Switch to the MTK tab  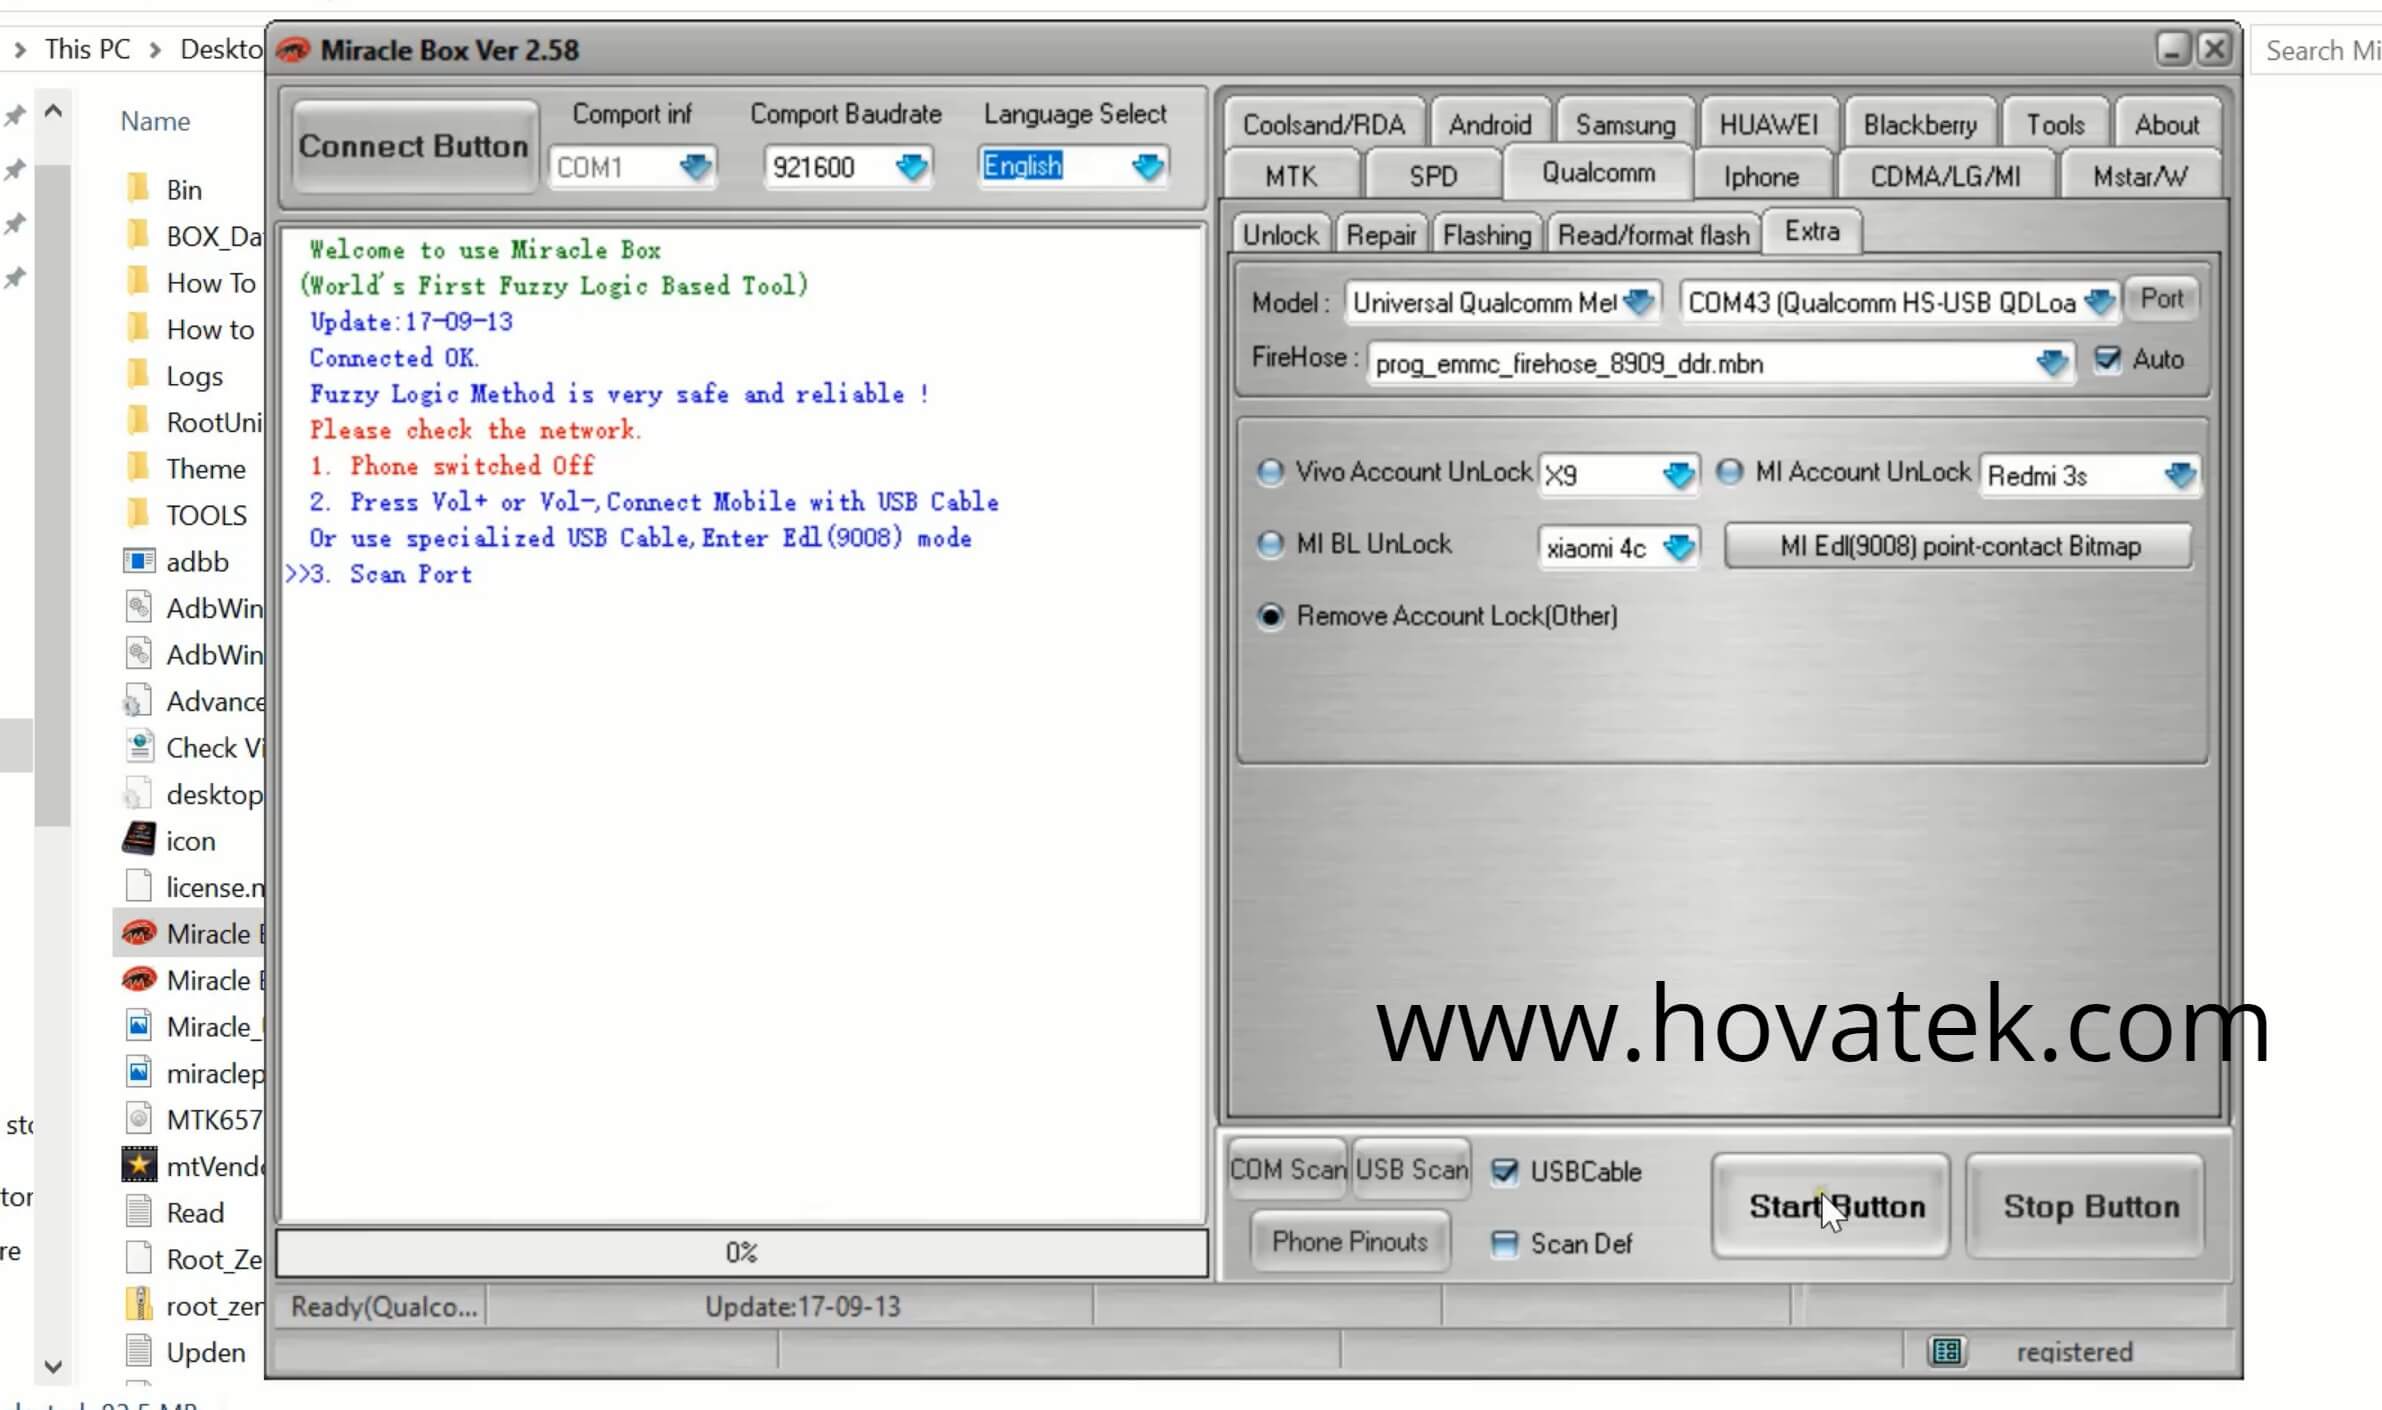coord(1290,177)
